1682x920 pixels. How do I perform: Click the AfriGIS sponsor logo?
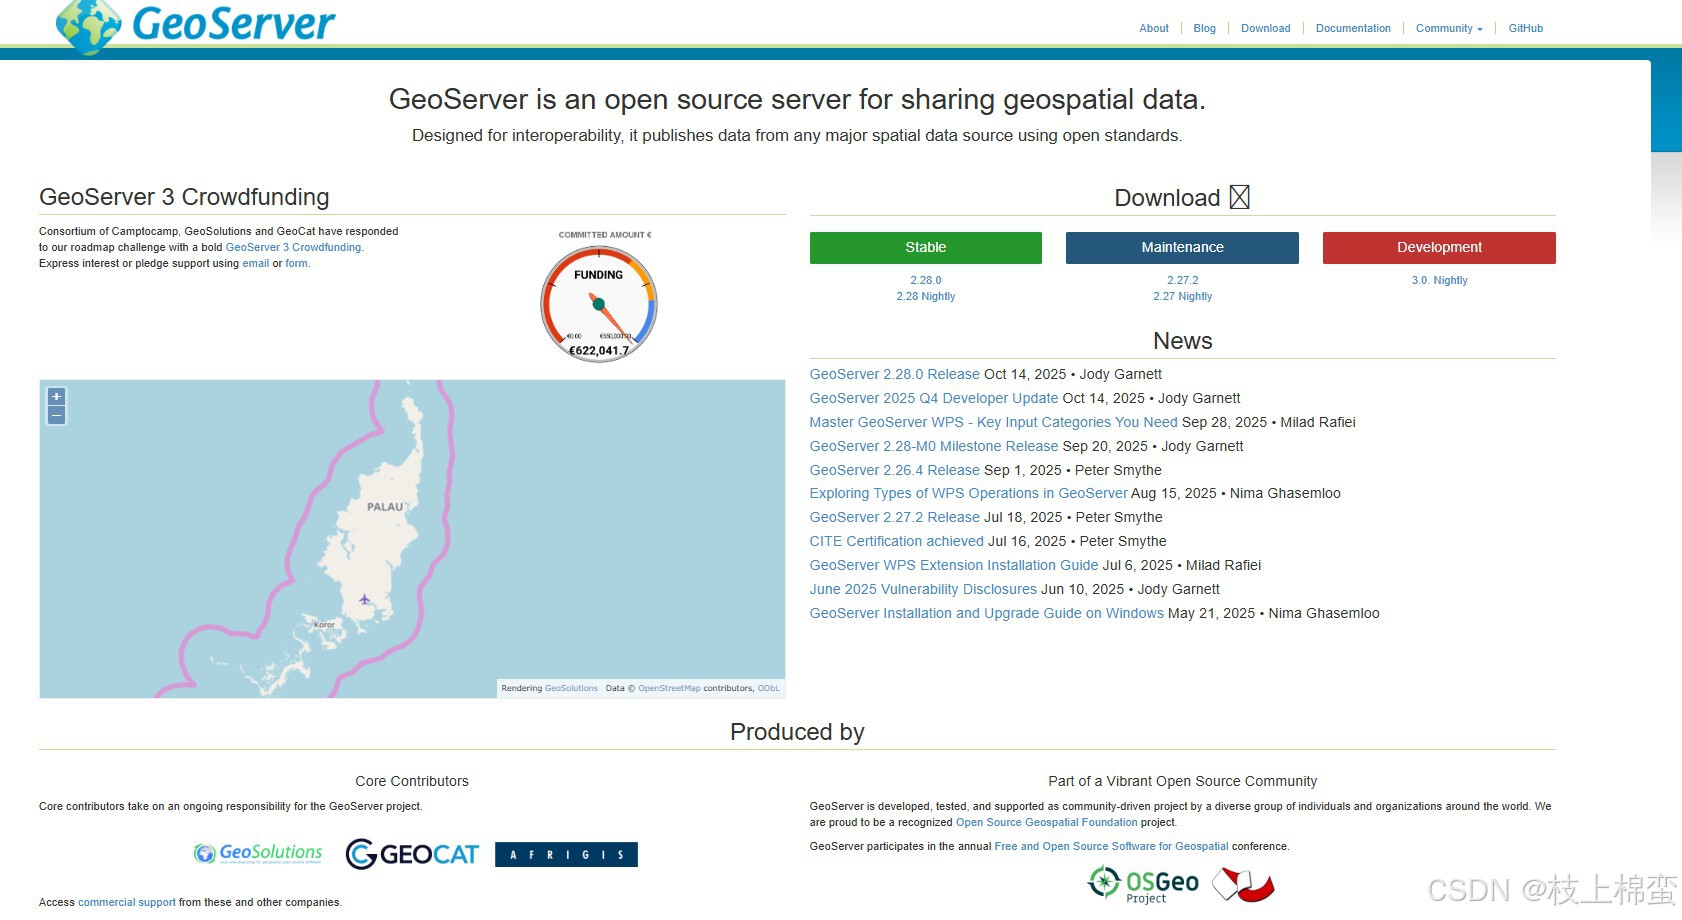pyautogui.click(x=566, y=855)
